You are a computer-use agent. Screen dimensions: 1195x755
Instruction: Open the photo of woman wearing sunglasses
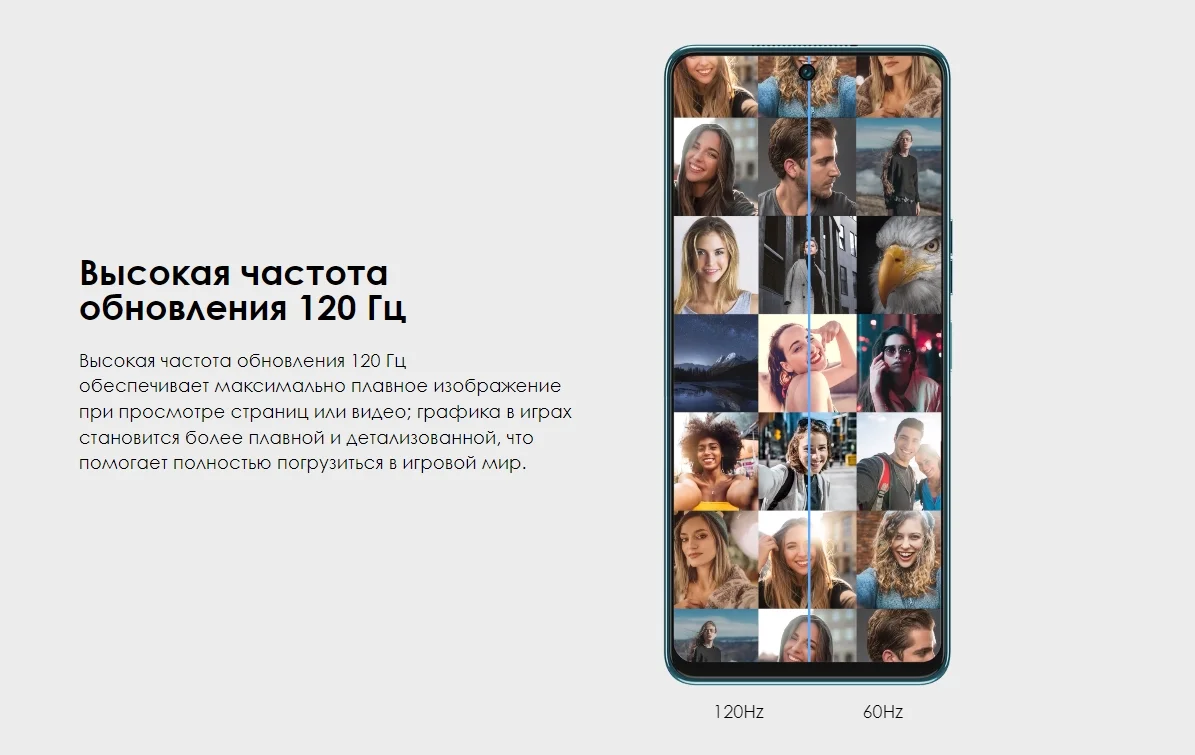(899, 363)
